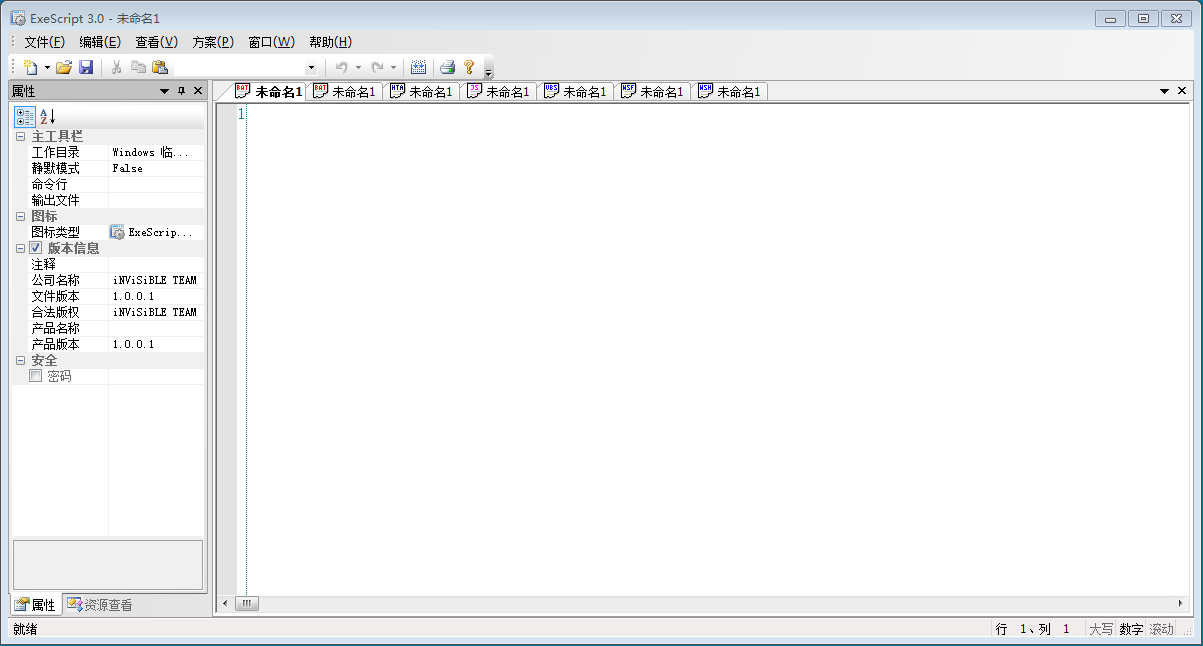Click the Print icon in the toolbar
This screenshot has width=1203, height=646.
coord(447,67)
